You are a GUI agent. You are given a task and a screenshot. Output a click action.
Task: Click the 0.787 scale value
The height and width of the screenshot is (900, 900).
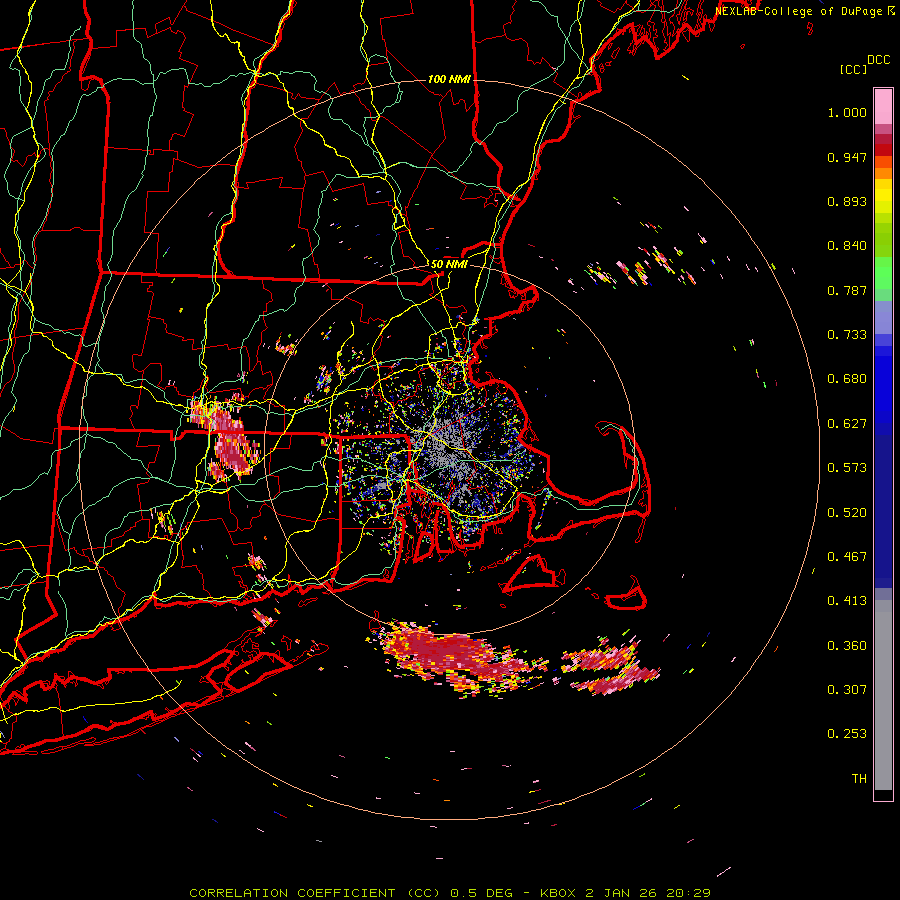tap(847, 290)
